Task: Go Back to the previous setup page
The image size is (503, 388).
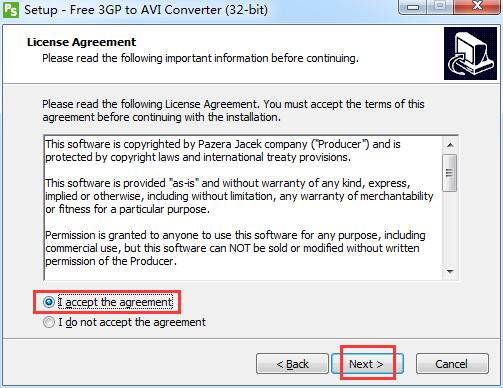Action: 292,364
